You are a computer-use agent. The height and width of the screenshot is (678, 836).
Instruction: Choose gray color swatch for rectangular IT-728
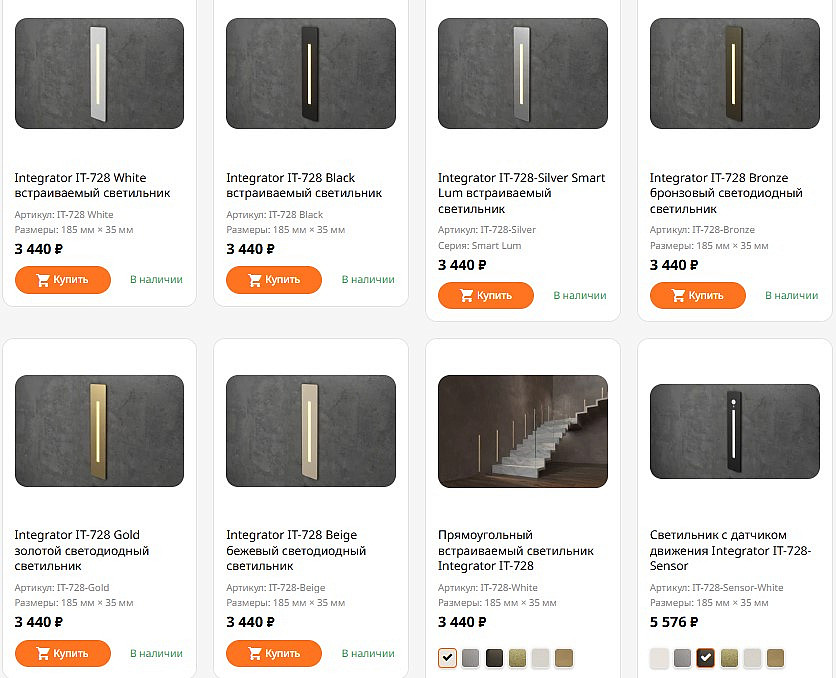471,658
